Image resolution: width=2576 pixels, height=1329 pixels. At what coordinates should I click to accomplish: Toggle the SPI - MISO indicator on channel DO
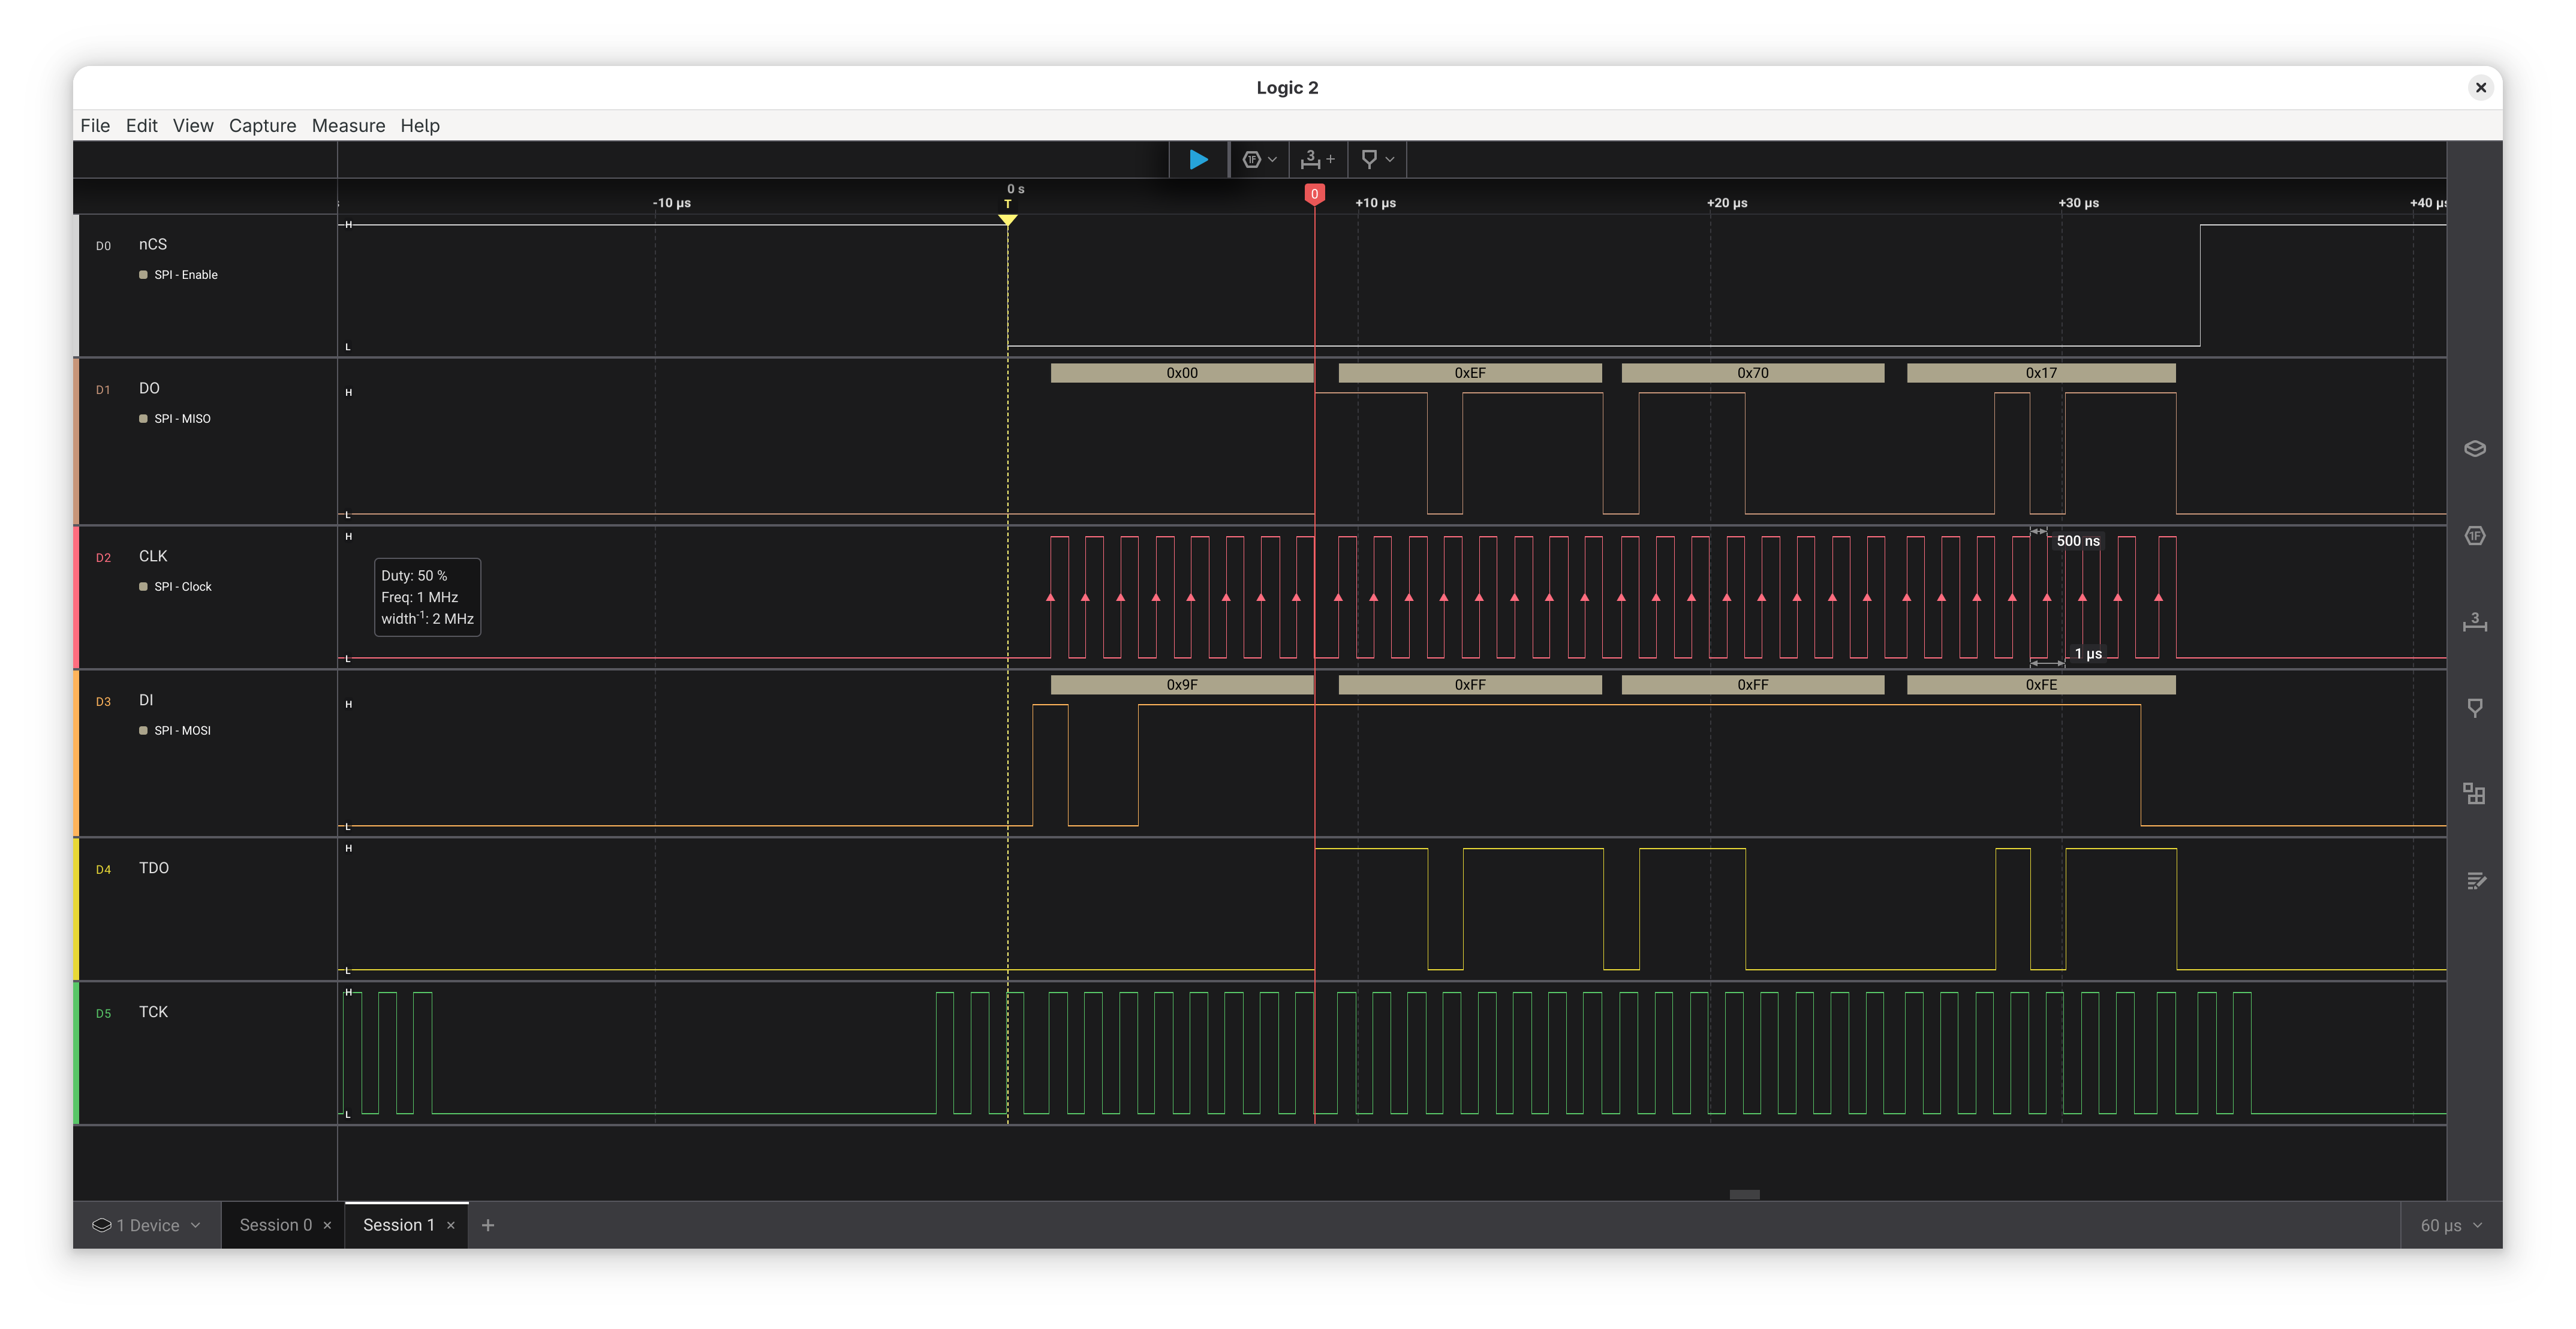click(143, 419)
